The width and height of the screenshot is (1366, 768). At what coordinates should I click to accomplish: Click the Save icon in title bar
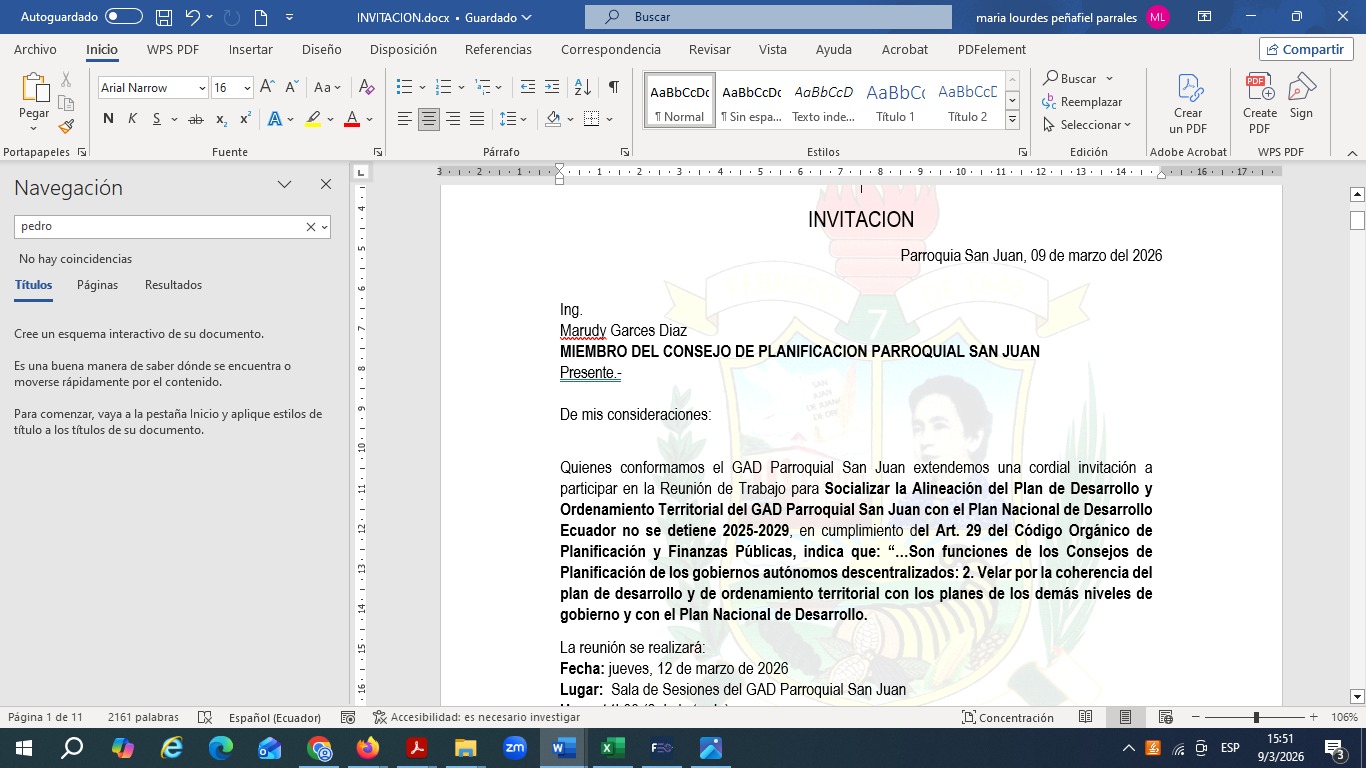(x=162, y=17)
